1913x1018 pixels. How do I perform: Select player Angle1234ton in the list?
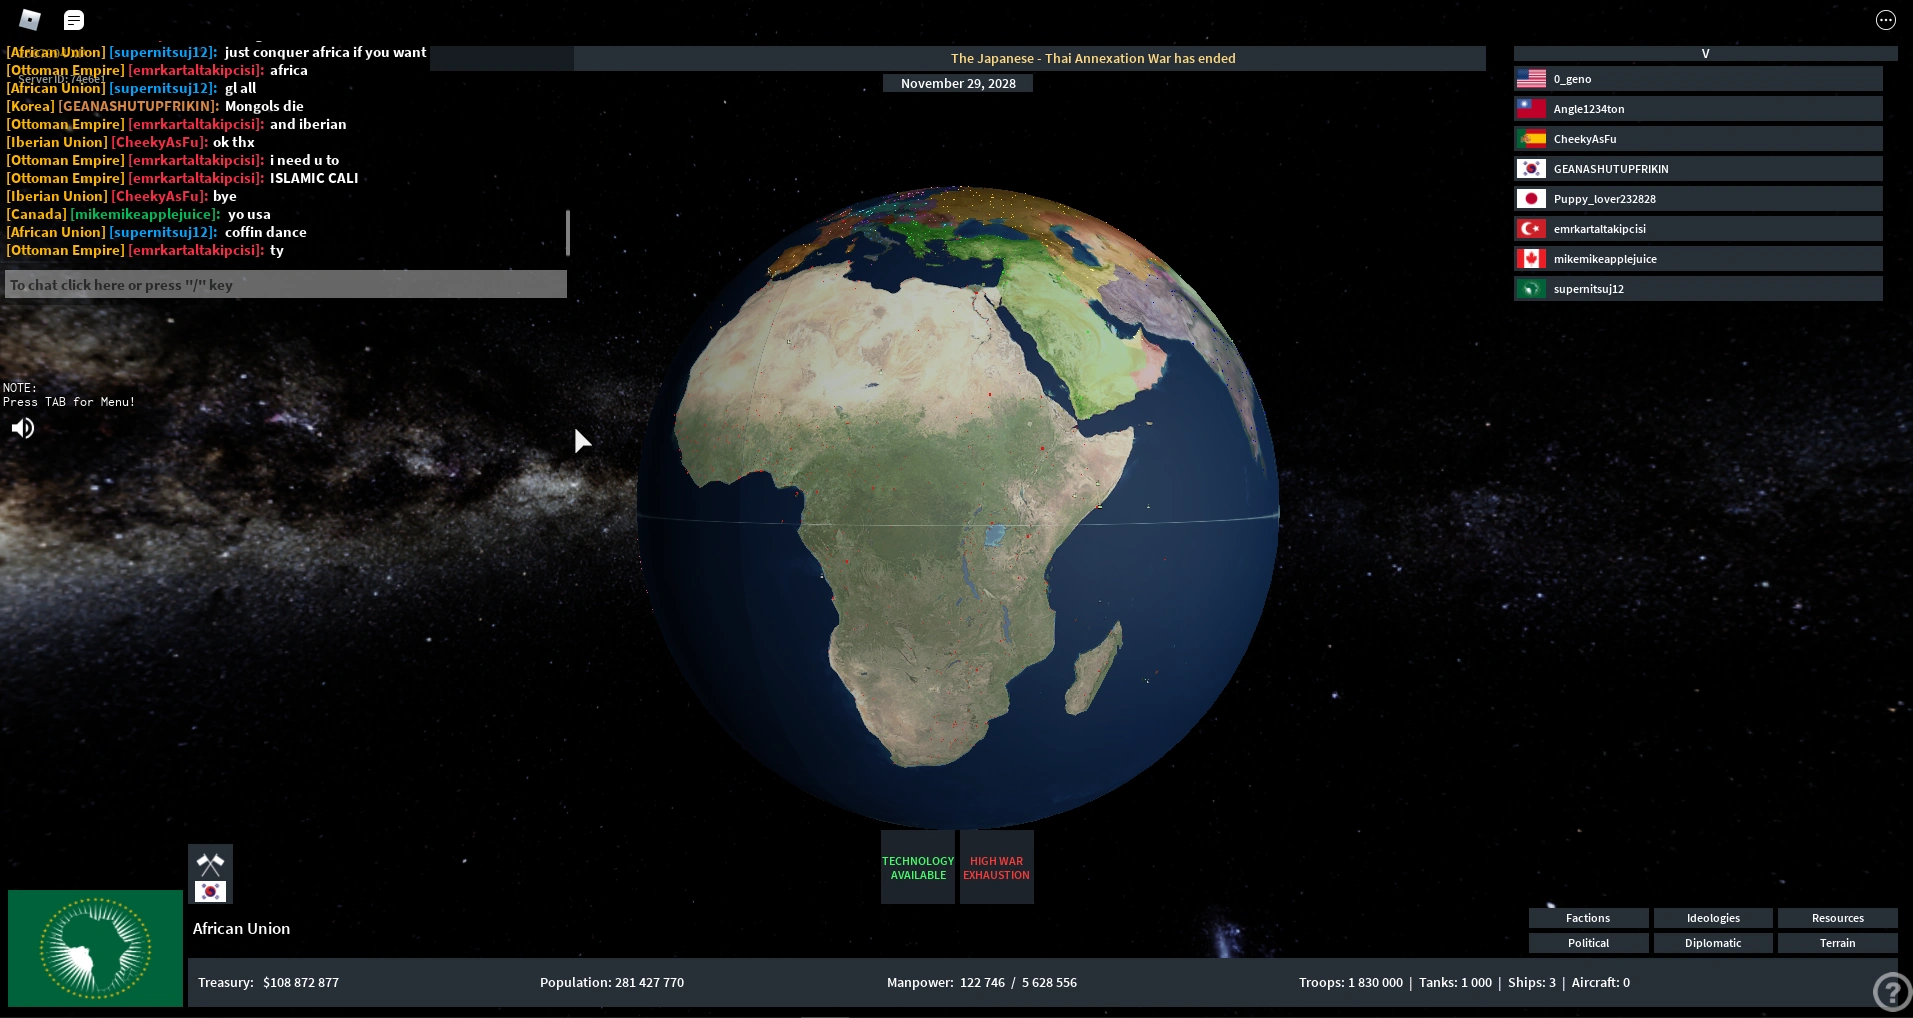pos(1698,108)
